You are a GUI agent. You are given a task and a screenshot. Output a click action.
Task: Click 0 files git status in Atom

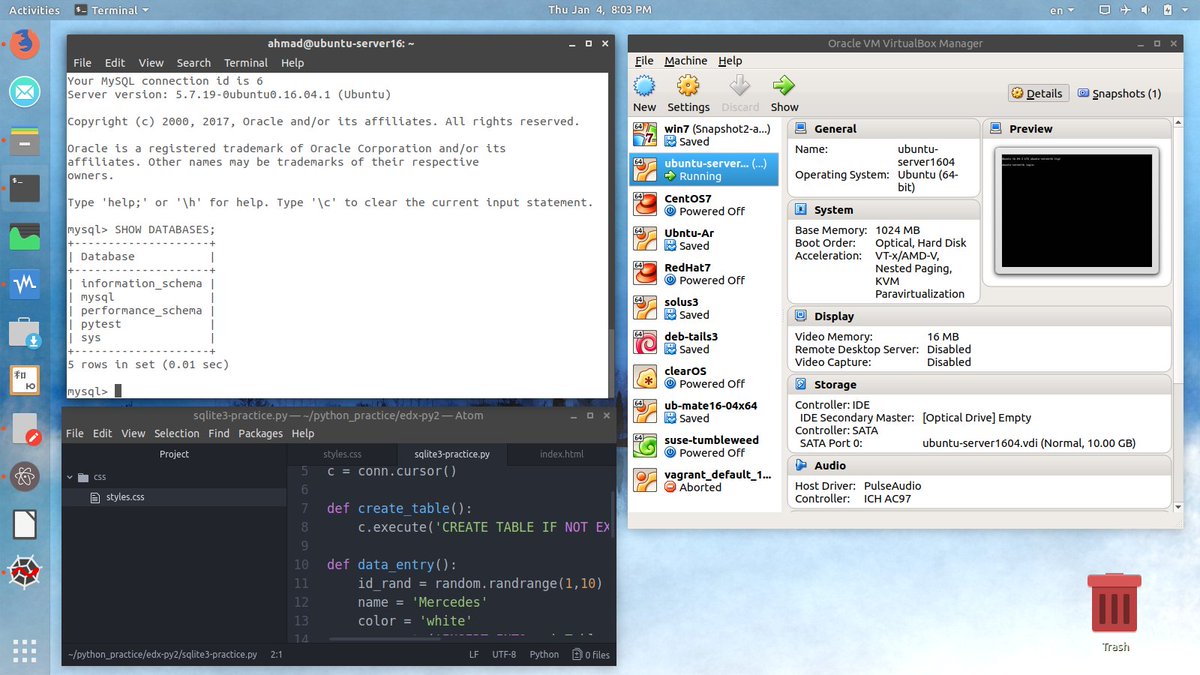pyautogui.click(x=591, y=655)
